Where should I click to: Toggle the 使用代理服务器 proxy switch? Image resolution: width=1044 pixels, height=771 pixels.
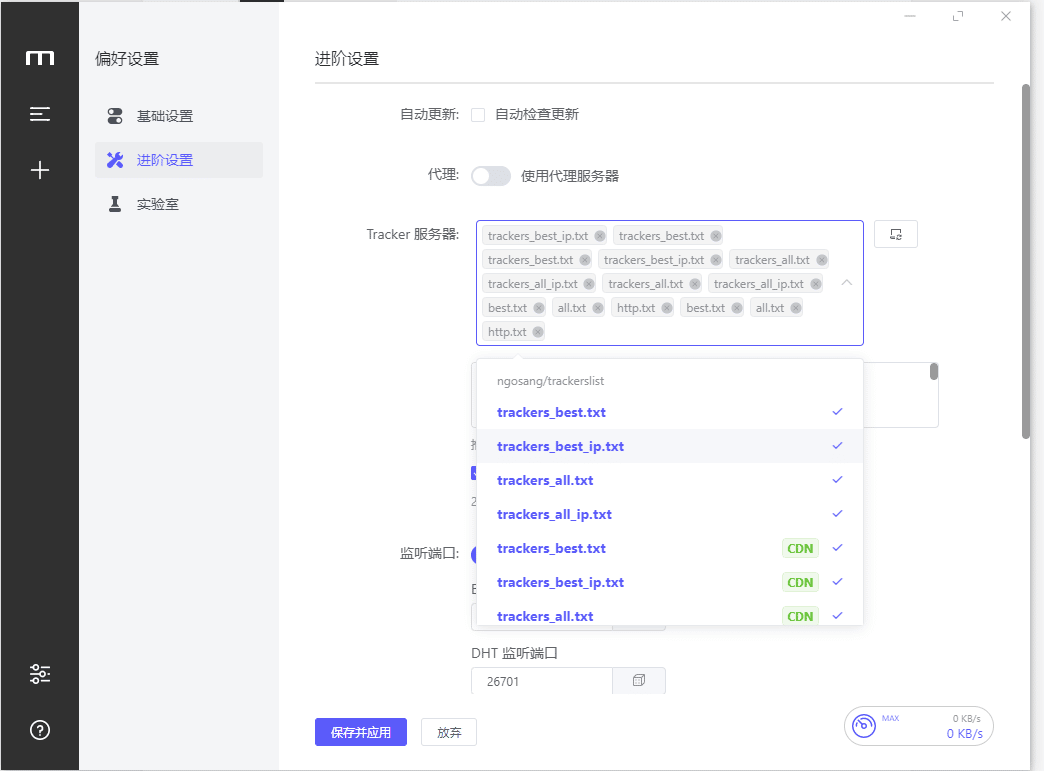tap(491, 176)
